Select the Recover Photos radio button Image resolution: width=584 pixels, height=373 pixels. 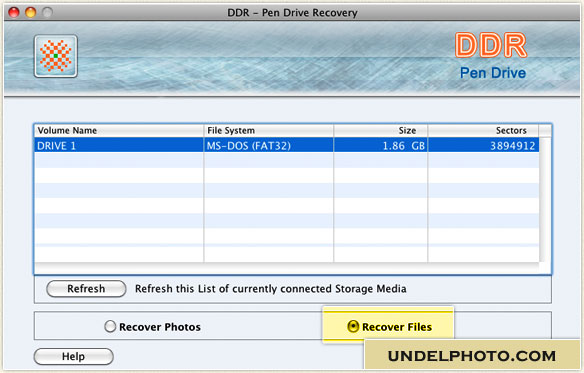click(110, 326)
